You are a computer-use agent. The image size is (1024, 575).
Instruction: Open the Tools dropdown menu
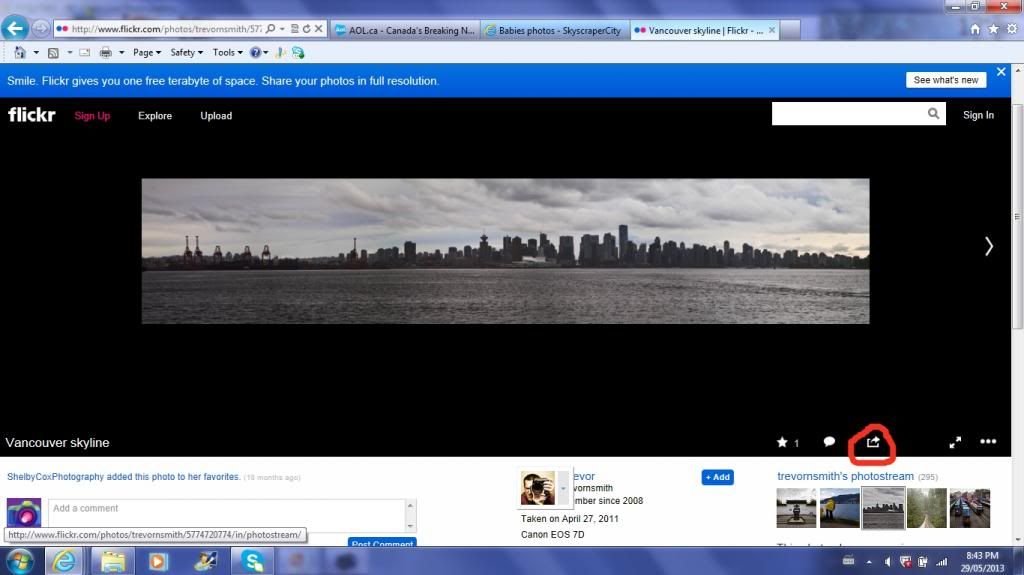[x=227, y=52]
